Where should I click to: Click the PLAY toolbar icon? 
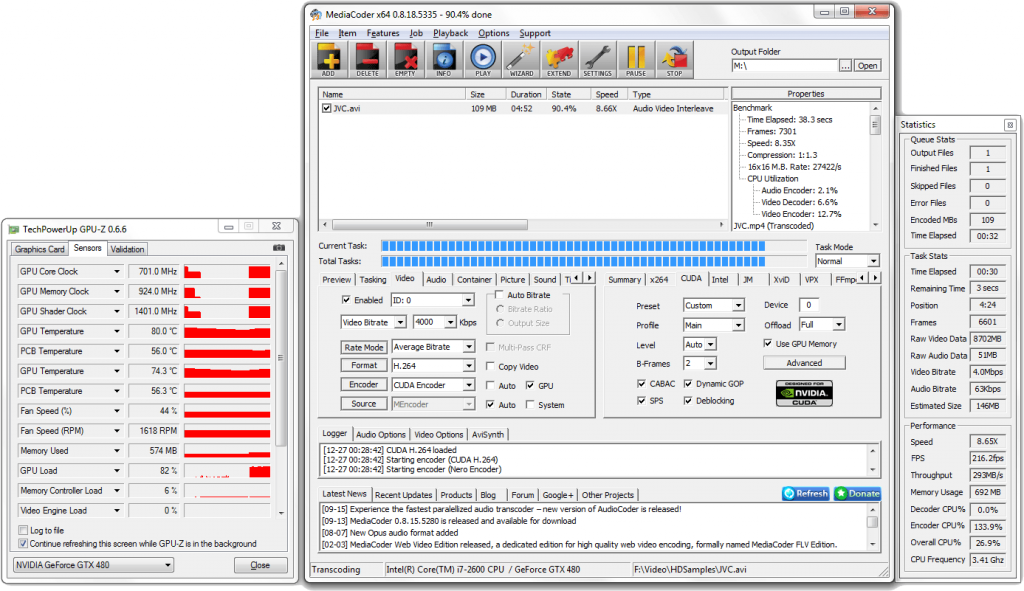tap(483, 60)
